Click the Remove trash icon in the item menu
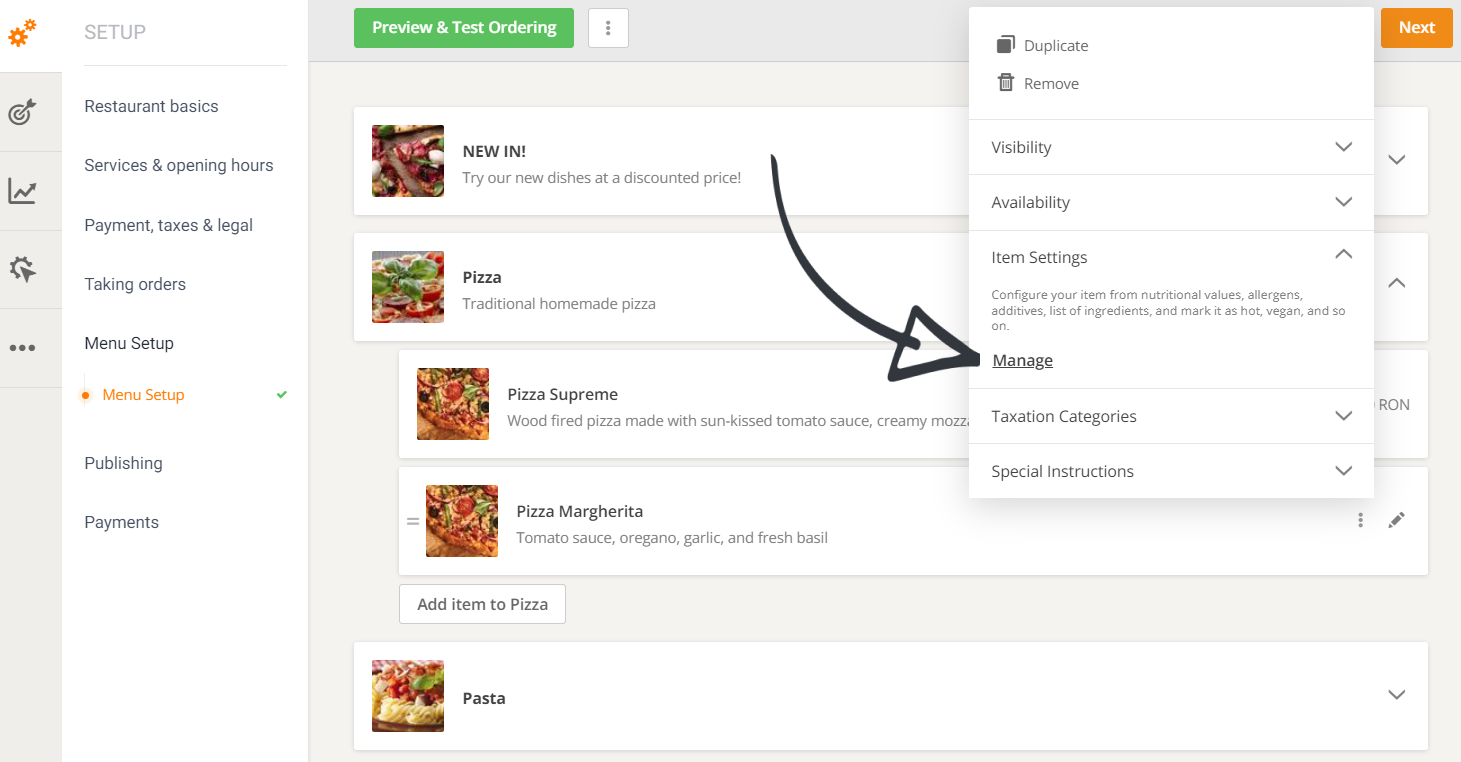1461x762 pixels. pos(1005,83)
